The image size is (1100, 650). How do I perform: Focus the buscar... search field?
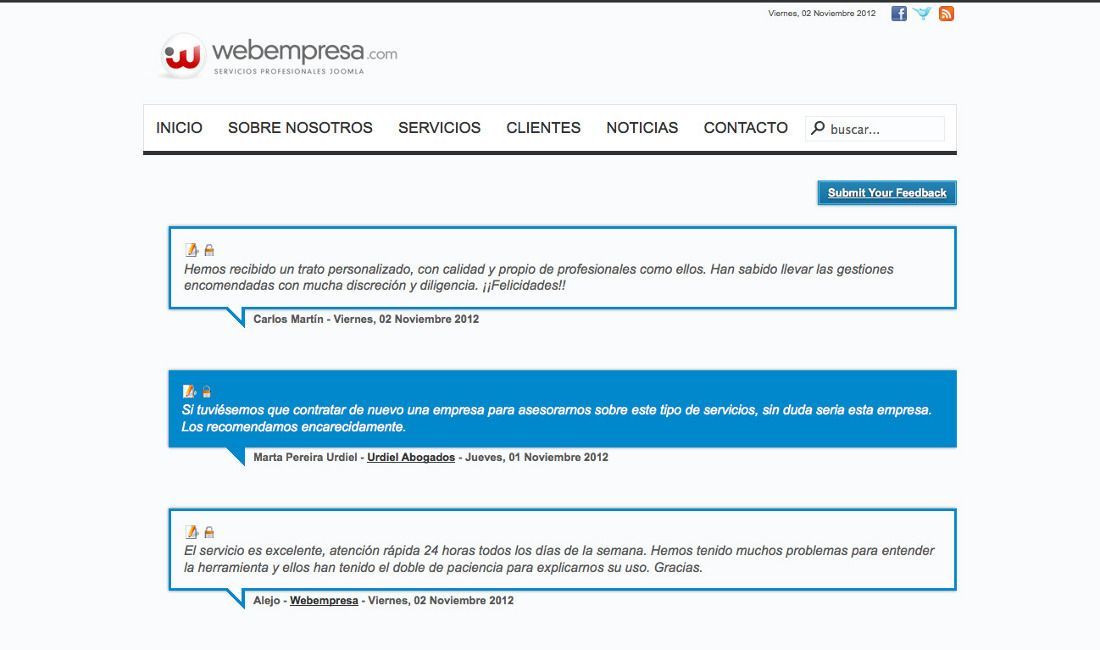pos(875,129)
